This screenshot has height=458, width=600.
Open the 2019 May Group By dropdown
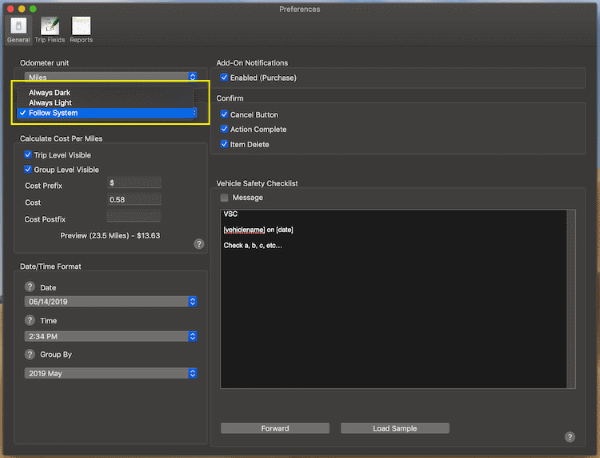[110, 373]
